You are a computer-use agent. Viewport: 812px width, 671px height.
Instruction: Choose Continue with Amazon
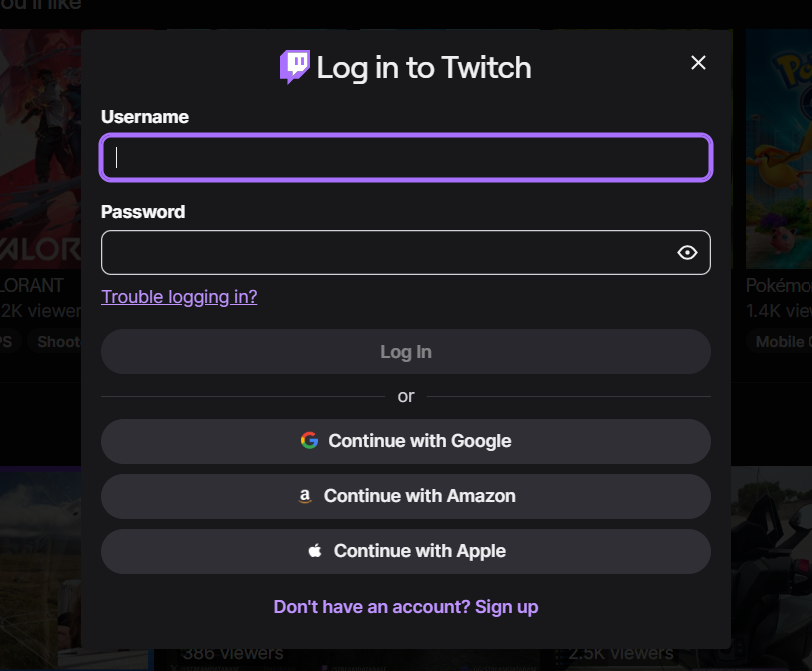[406, 496]
